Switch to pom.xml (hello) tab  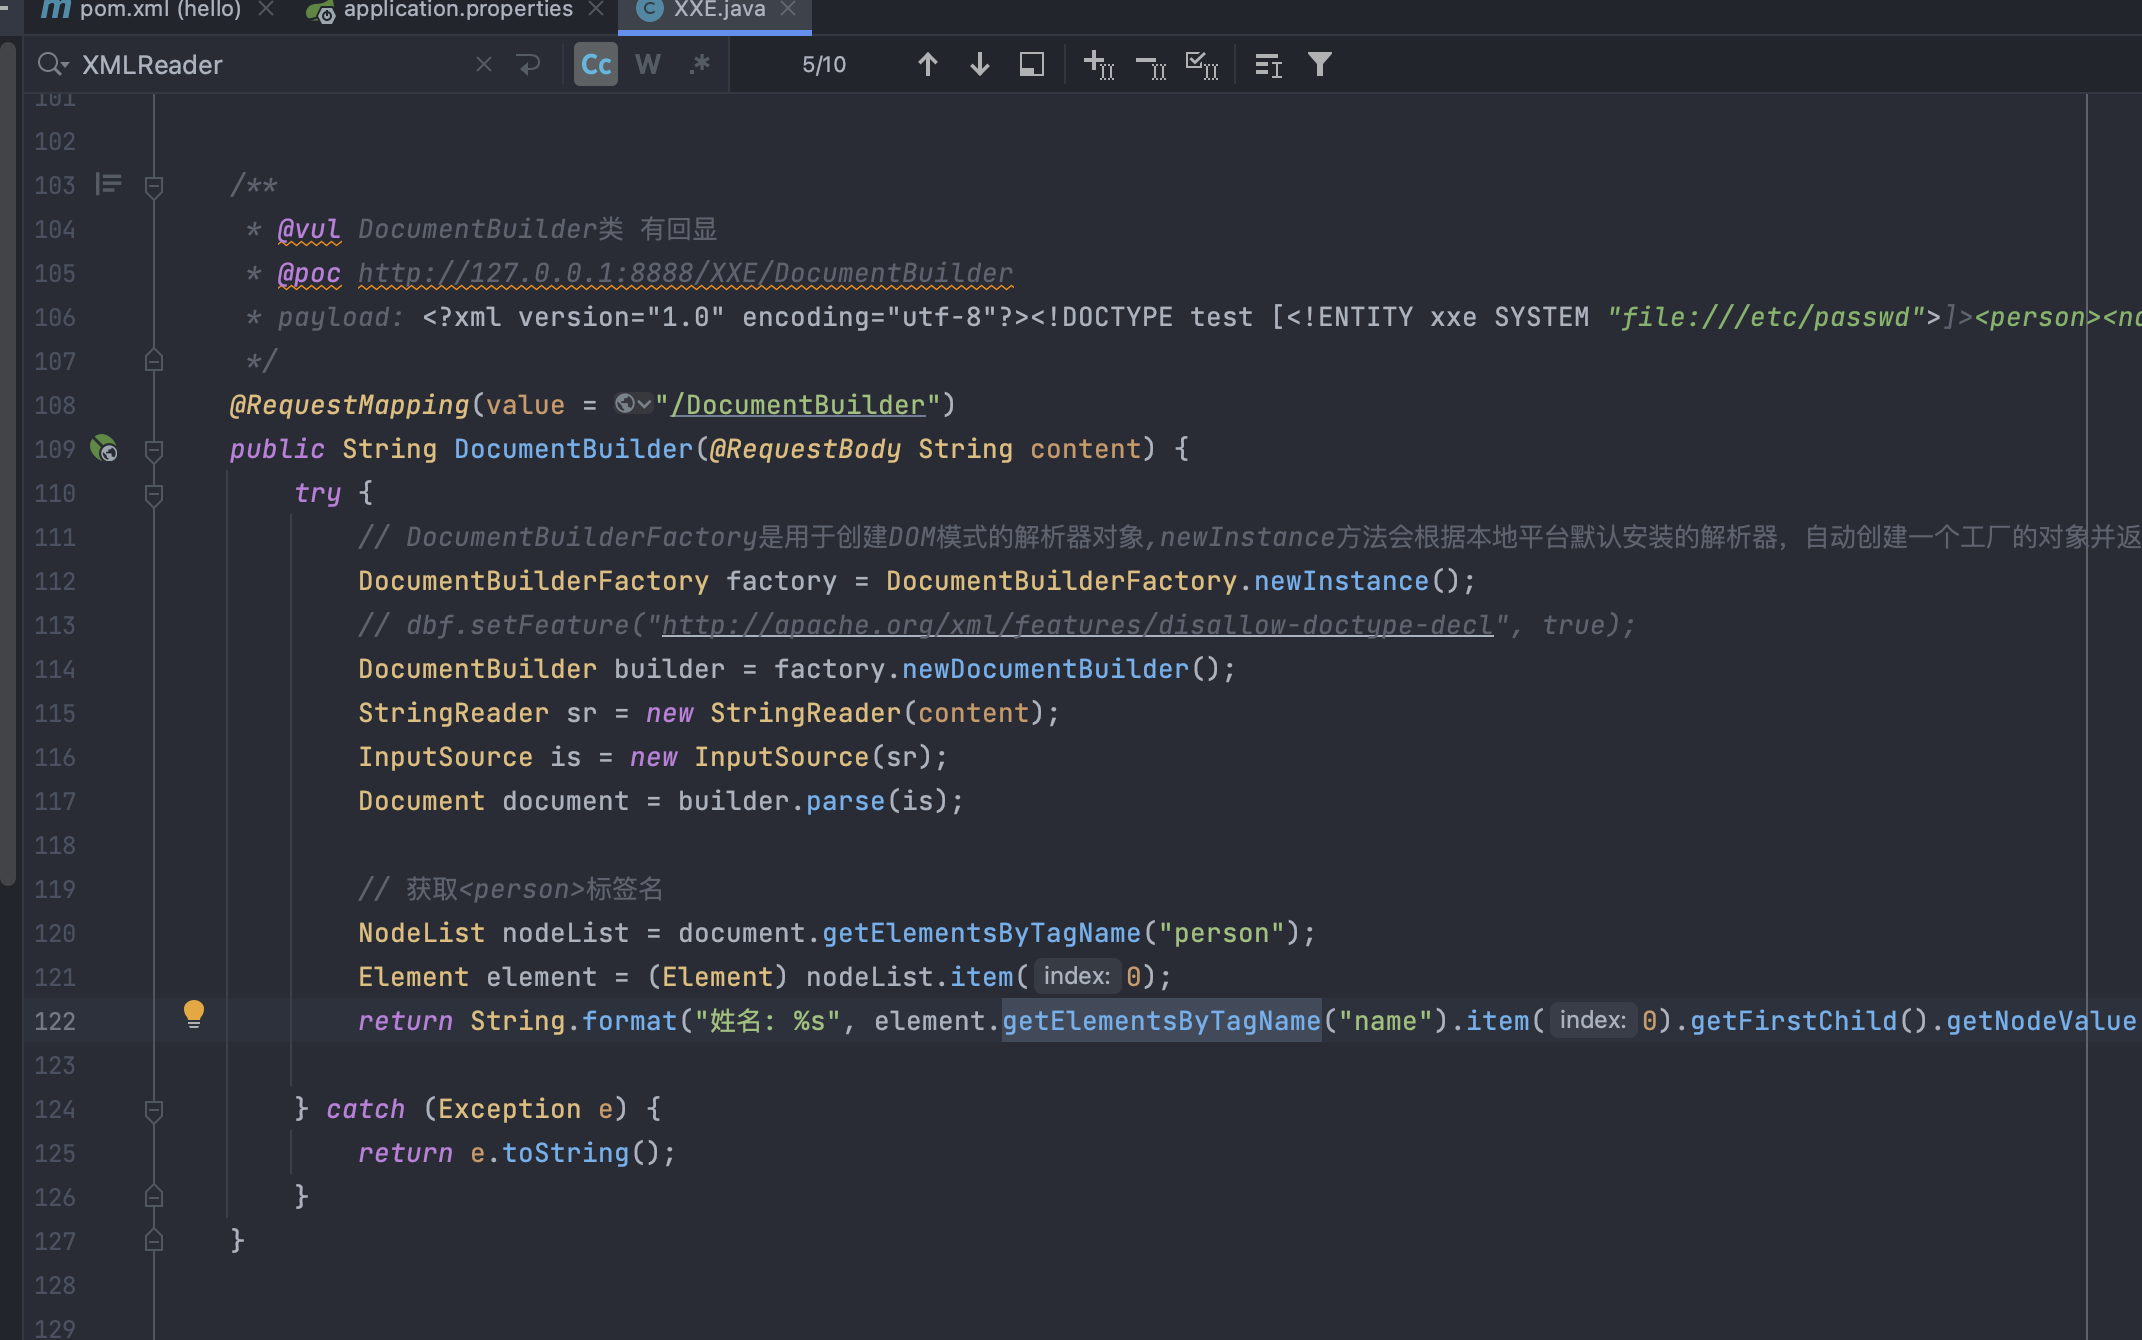point(158,10)
